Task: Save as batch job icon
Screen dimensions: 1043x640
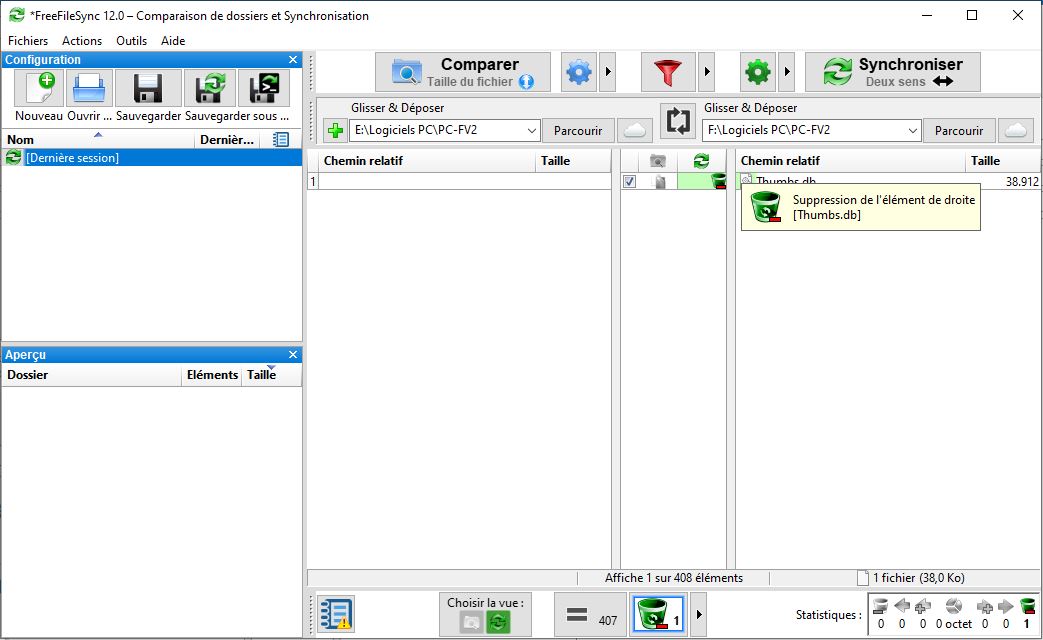Action: pyautogui.click(x=264, y=89)
